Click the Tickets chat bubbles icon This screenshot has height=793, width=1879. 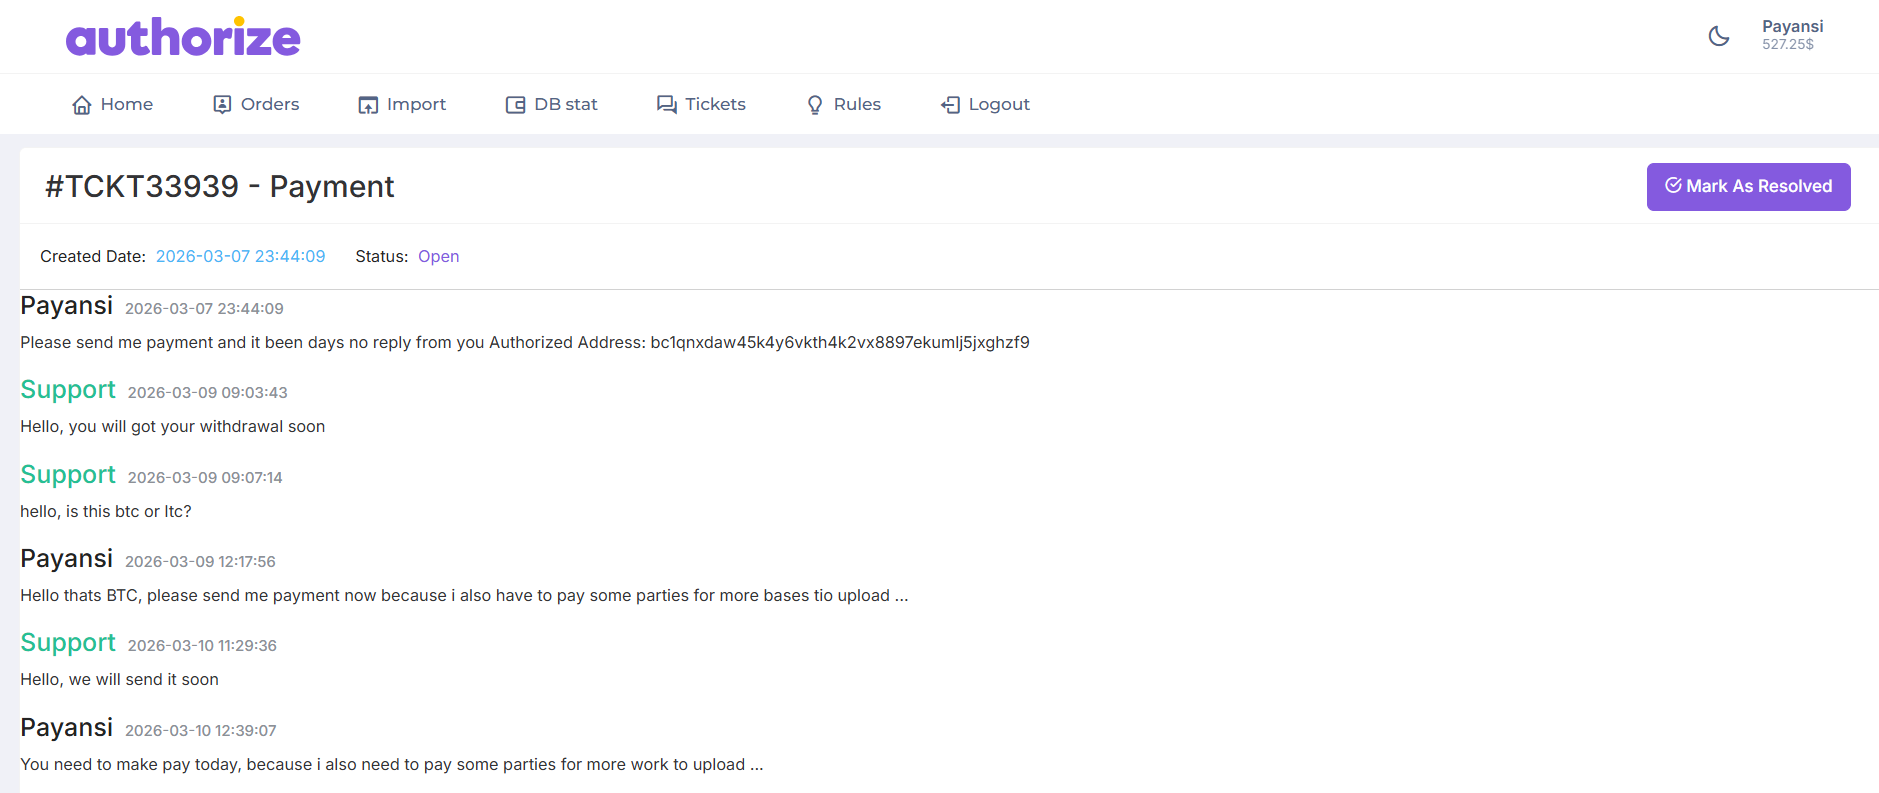click(x=666, y=105)
